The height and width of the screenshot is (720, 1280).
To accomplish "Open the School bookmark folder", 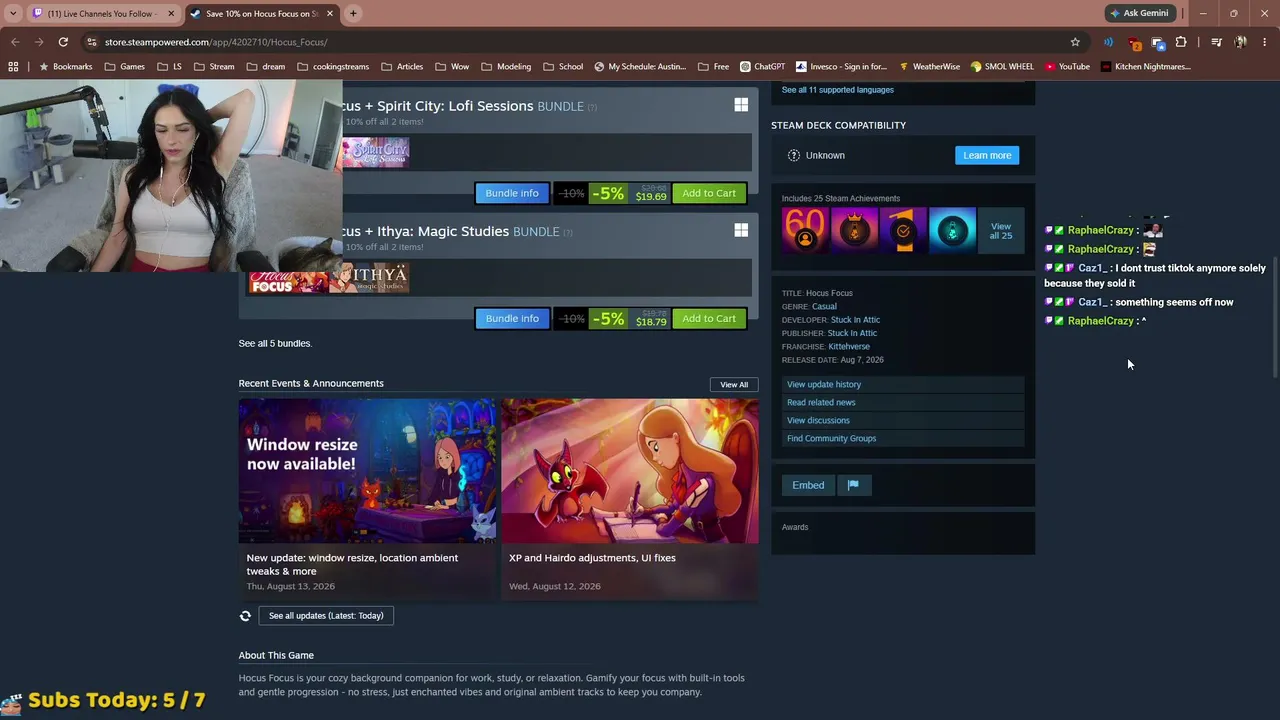I will [x=563, y=67].
